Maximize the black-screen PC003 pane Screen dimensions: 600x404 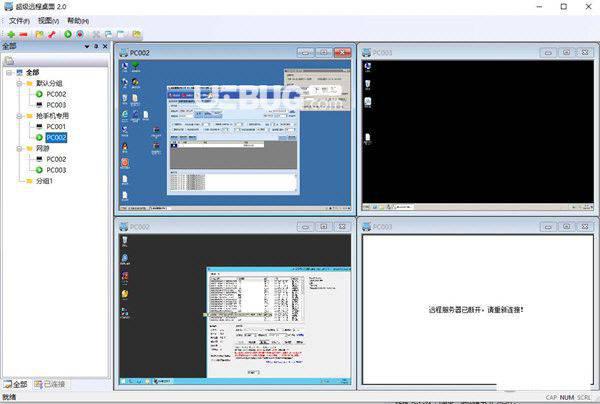point(566,52)
